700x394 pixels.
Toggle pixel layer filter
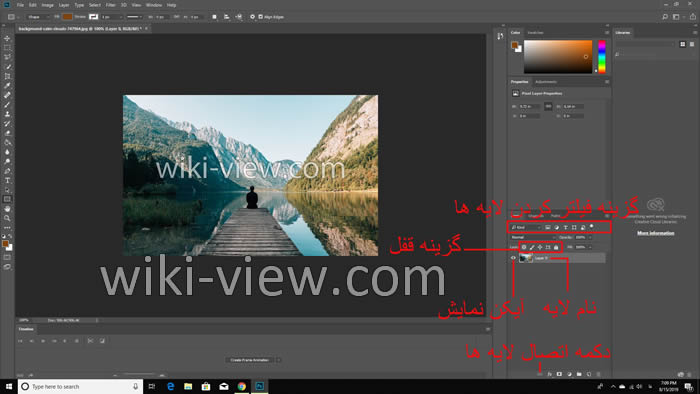[x=548, y=228]
